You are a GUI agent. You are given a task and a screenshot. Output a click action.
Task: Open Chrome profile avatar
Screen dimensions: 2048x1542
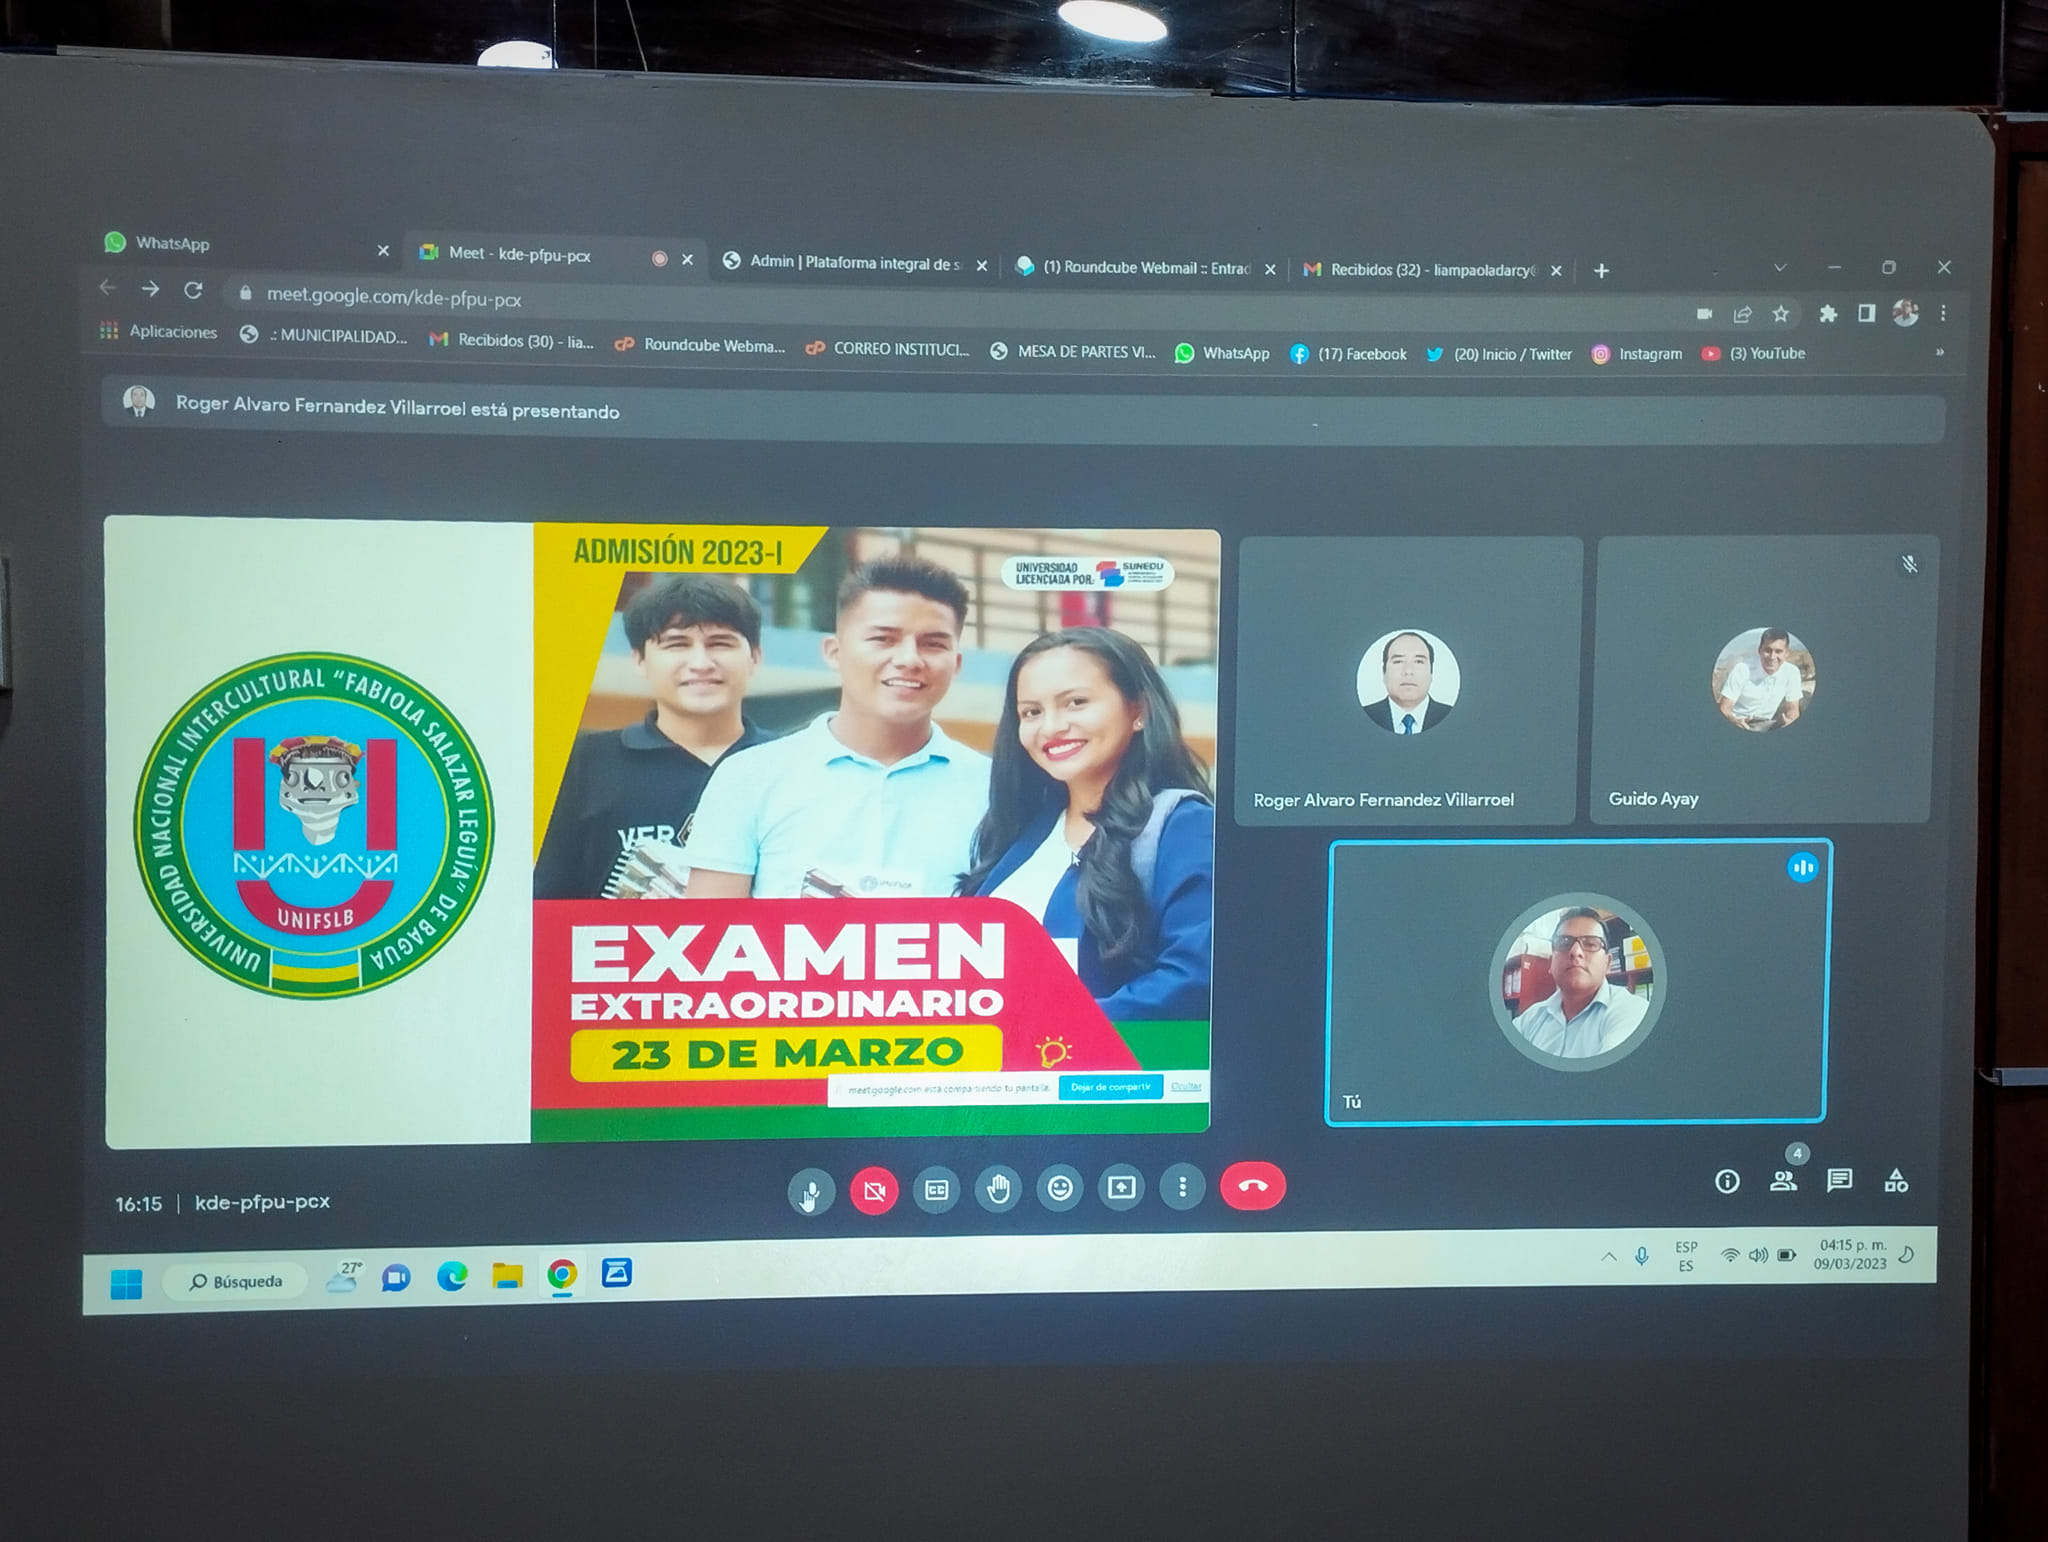(1905, 313)
